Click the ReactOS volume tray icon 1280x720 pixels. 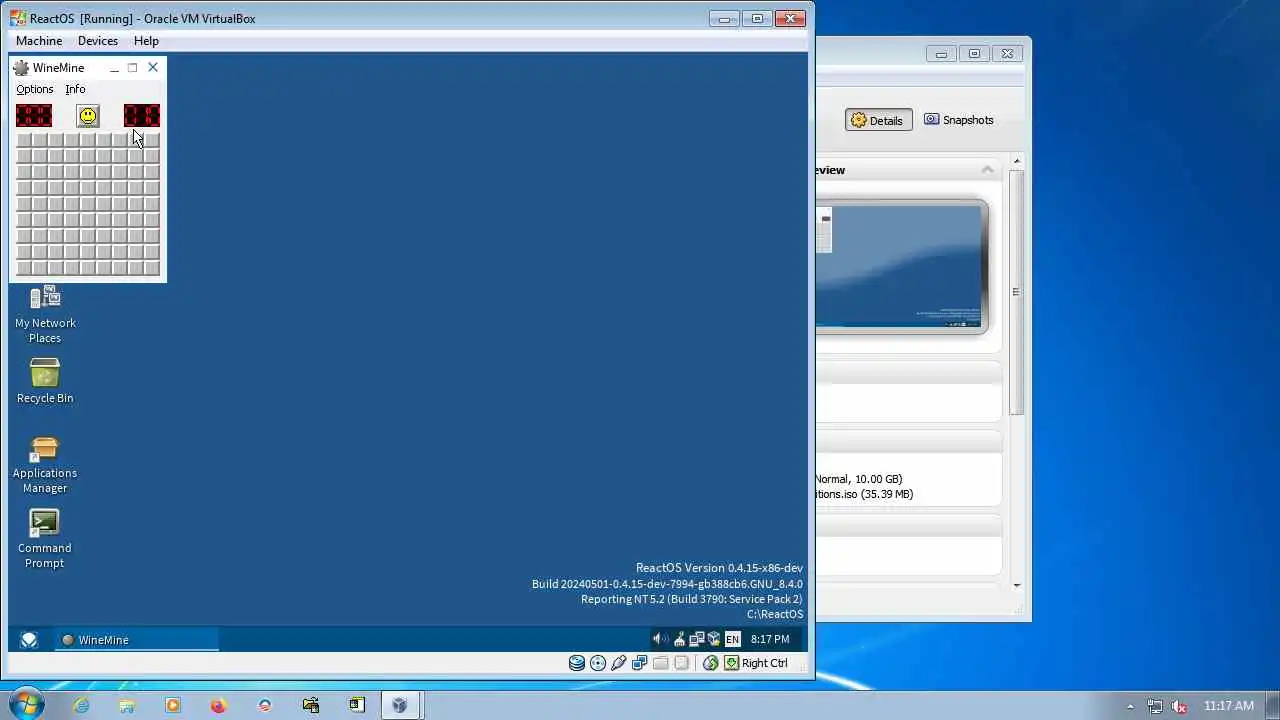click(660, 639)
